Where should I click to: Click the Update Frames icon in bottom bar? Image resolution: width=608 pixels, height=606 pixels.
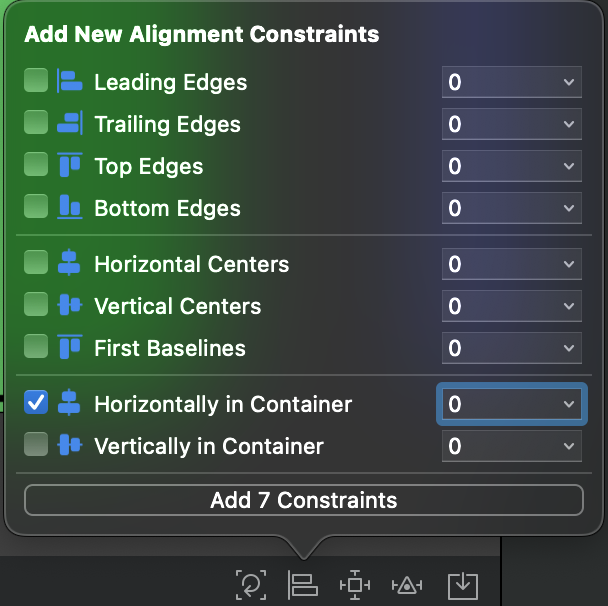(x=250, y=583)
